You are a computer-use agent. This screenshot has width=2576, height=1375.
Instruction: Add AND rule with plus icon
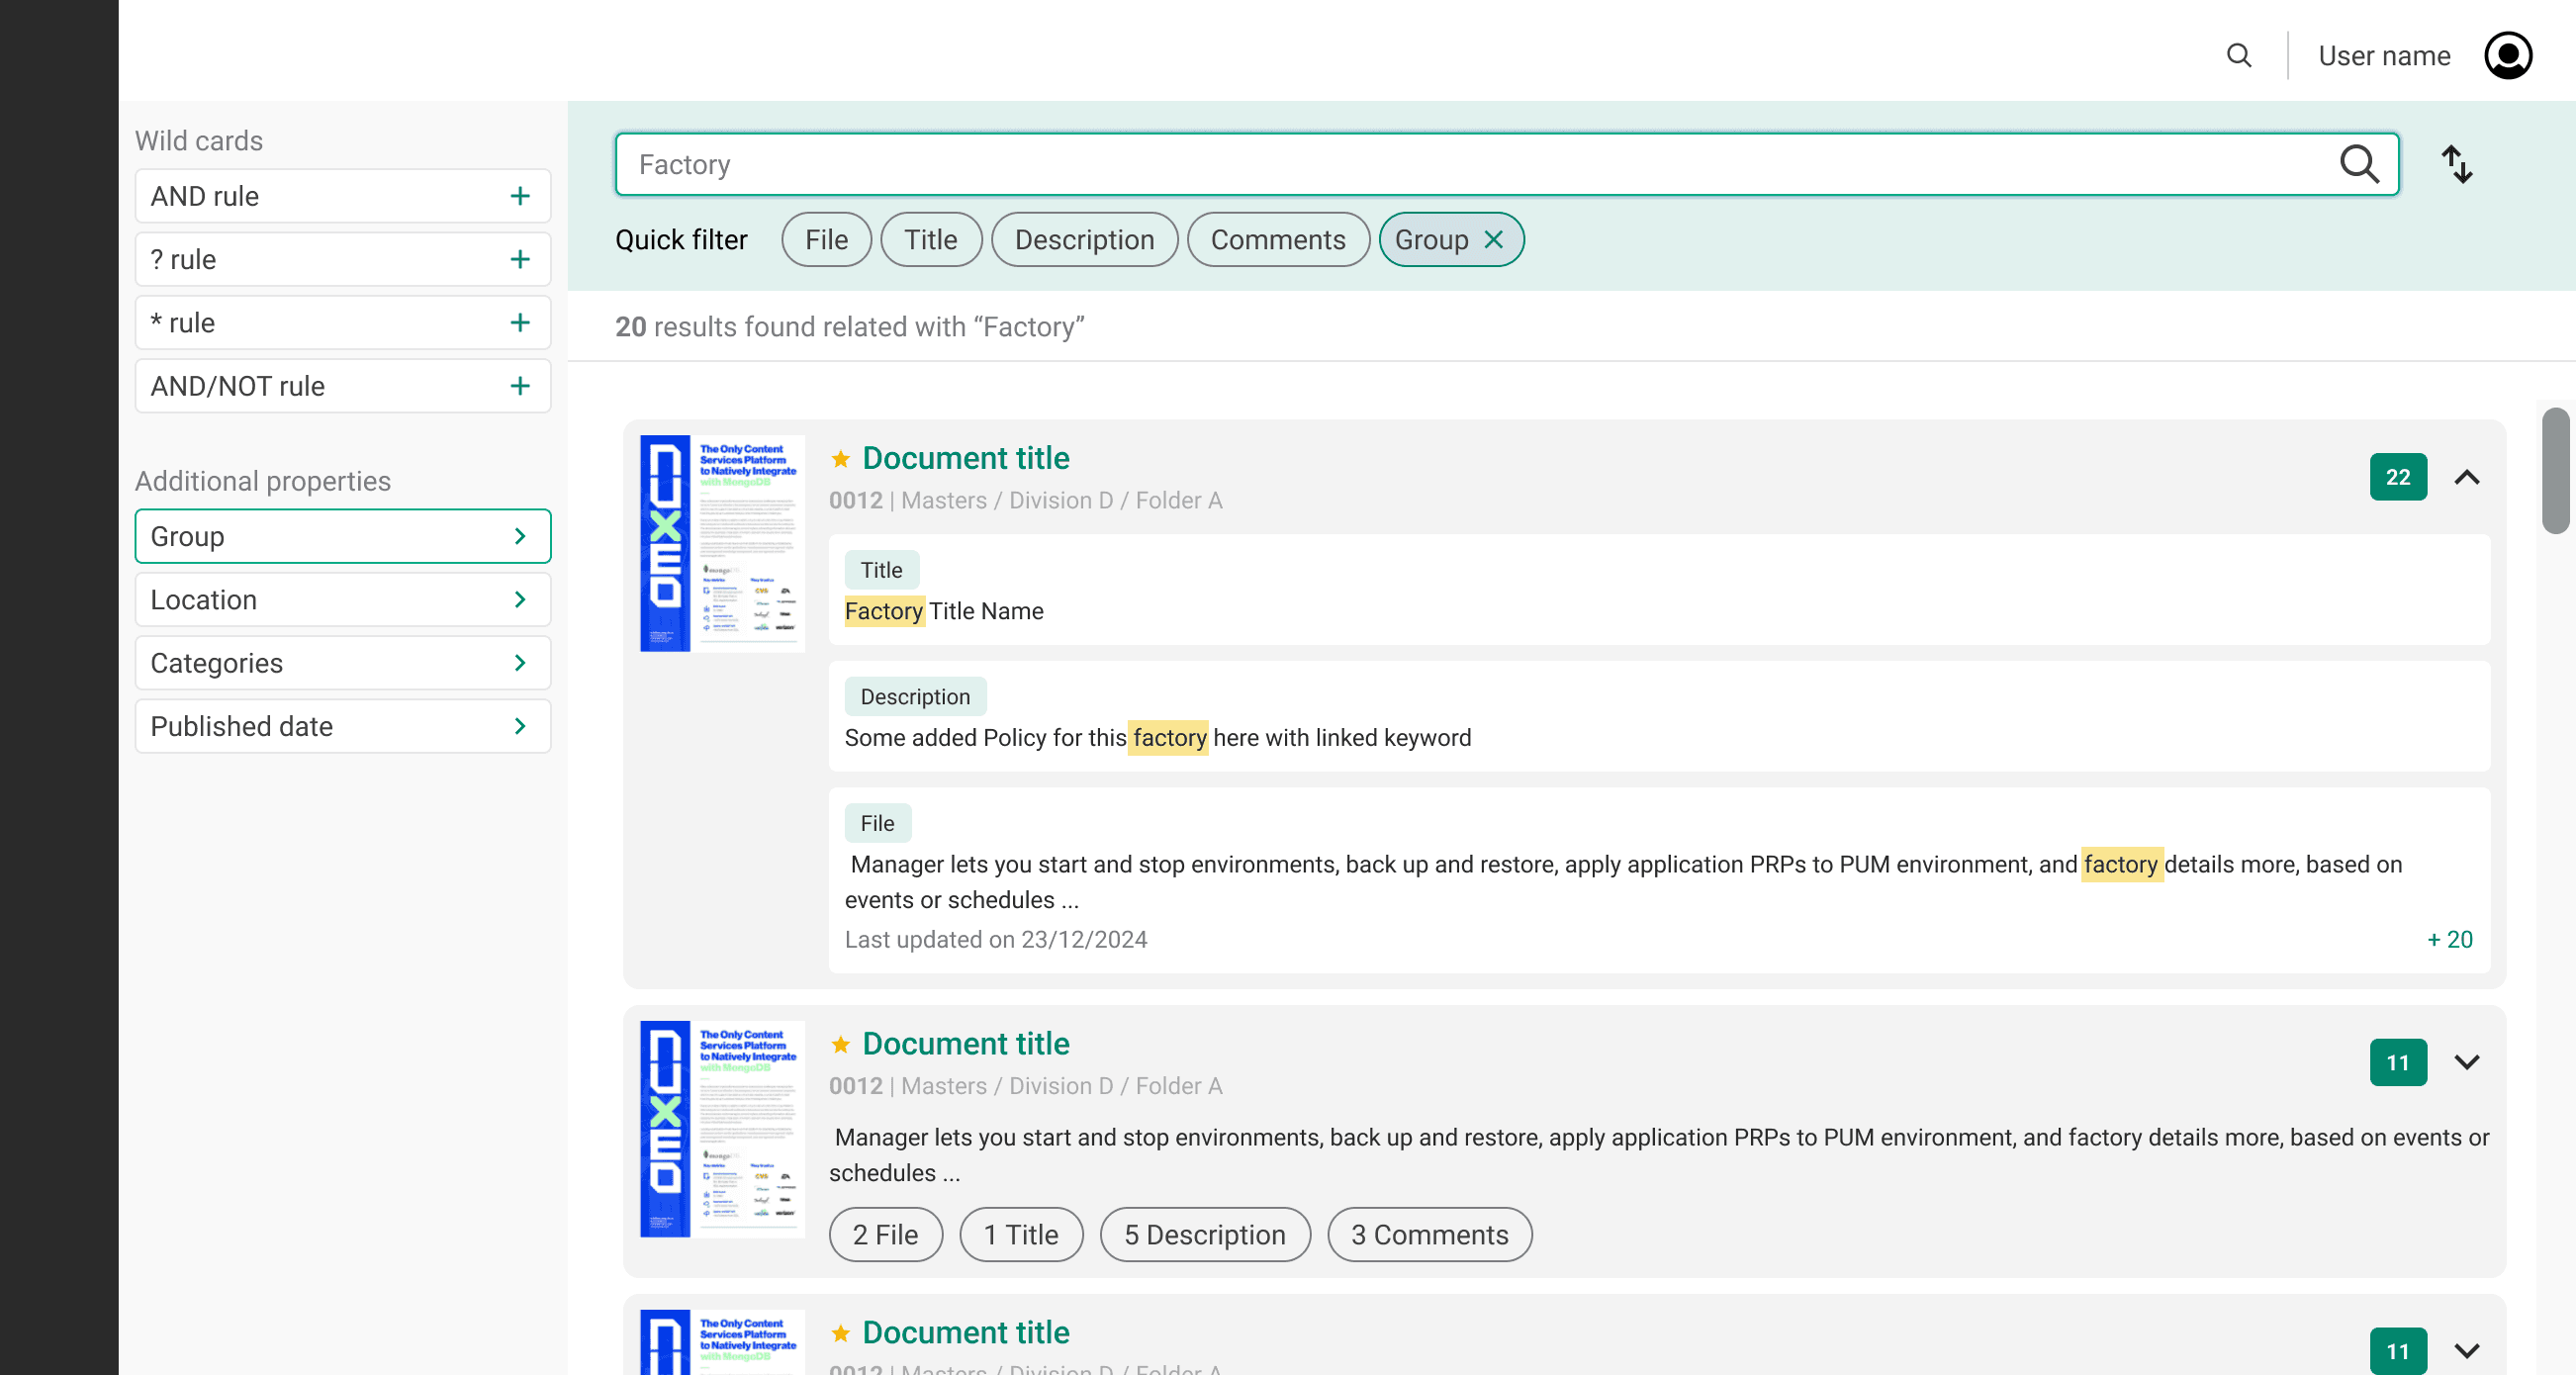[519, 196]
